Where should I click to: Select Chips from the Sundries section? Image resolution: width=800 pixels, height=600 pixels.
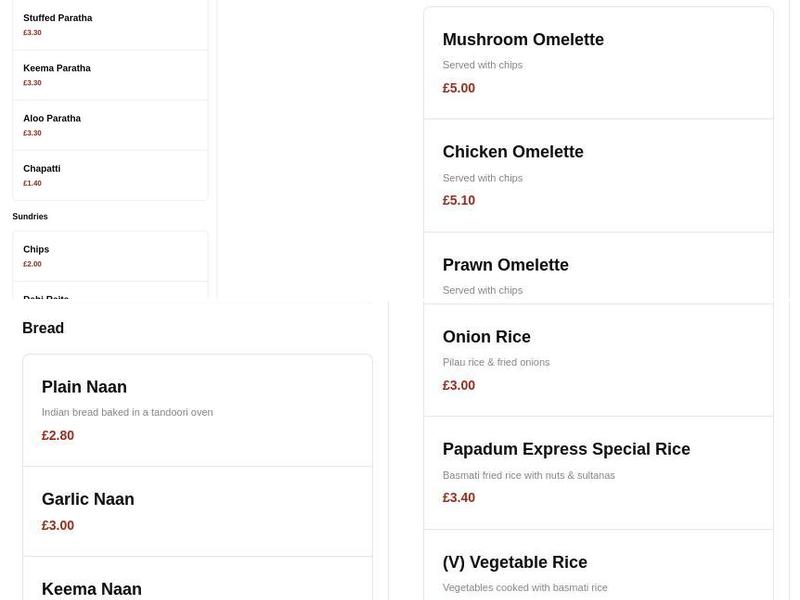35,248
